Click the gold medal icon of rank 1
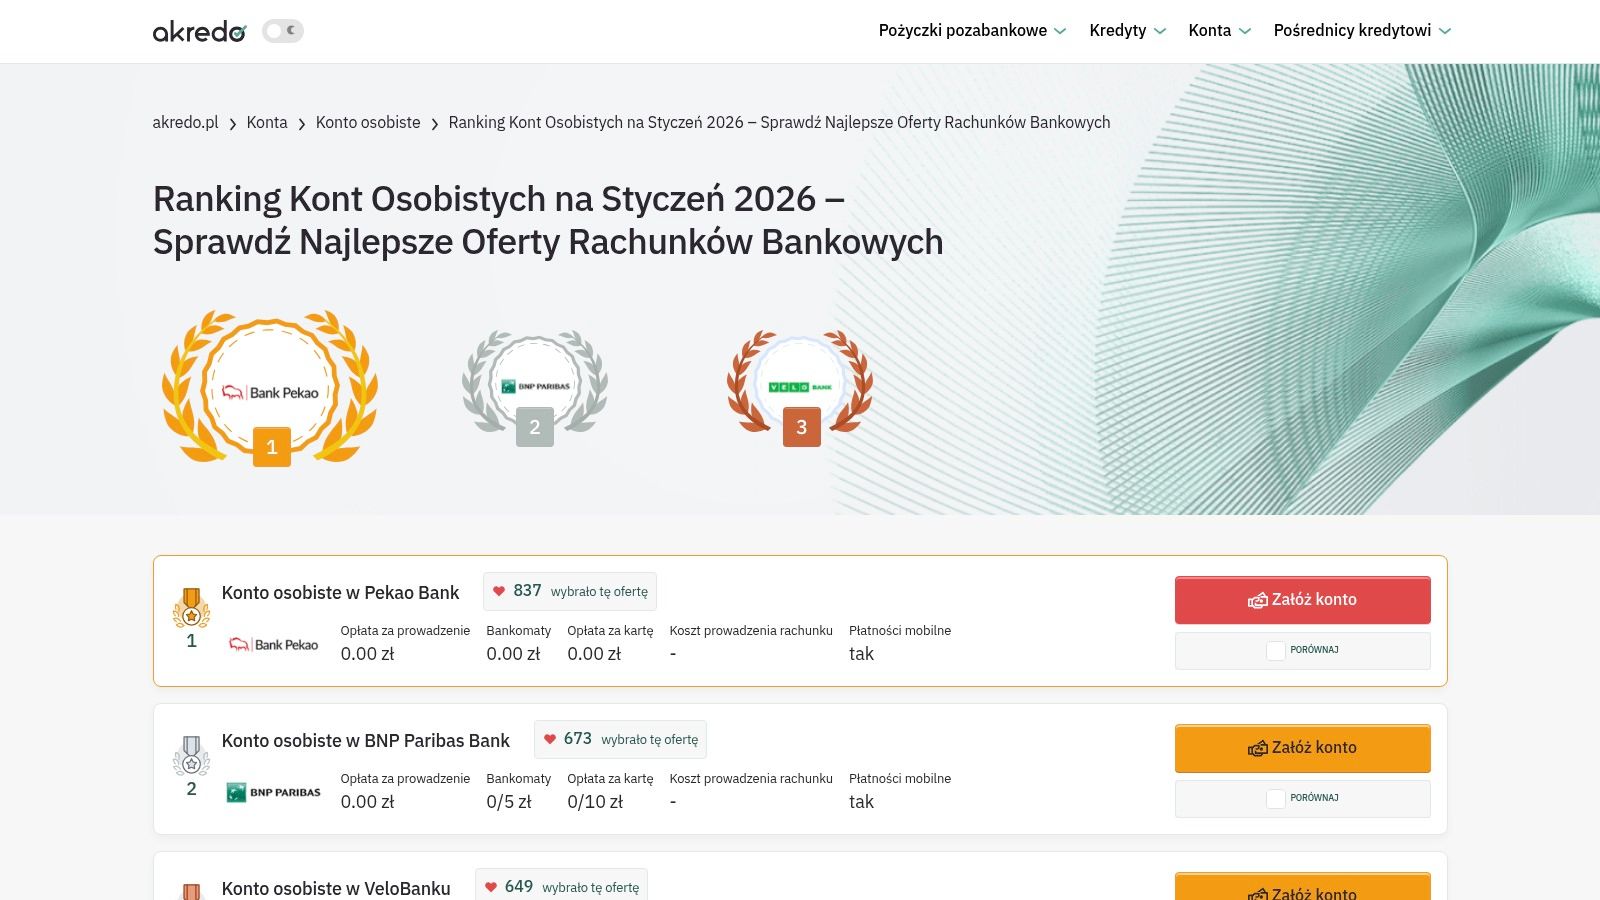The height and width of the screenshot is (900, 1600). [x=191, y=608]
